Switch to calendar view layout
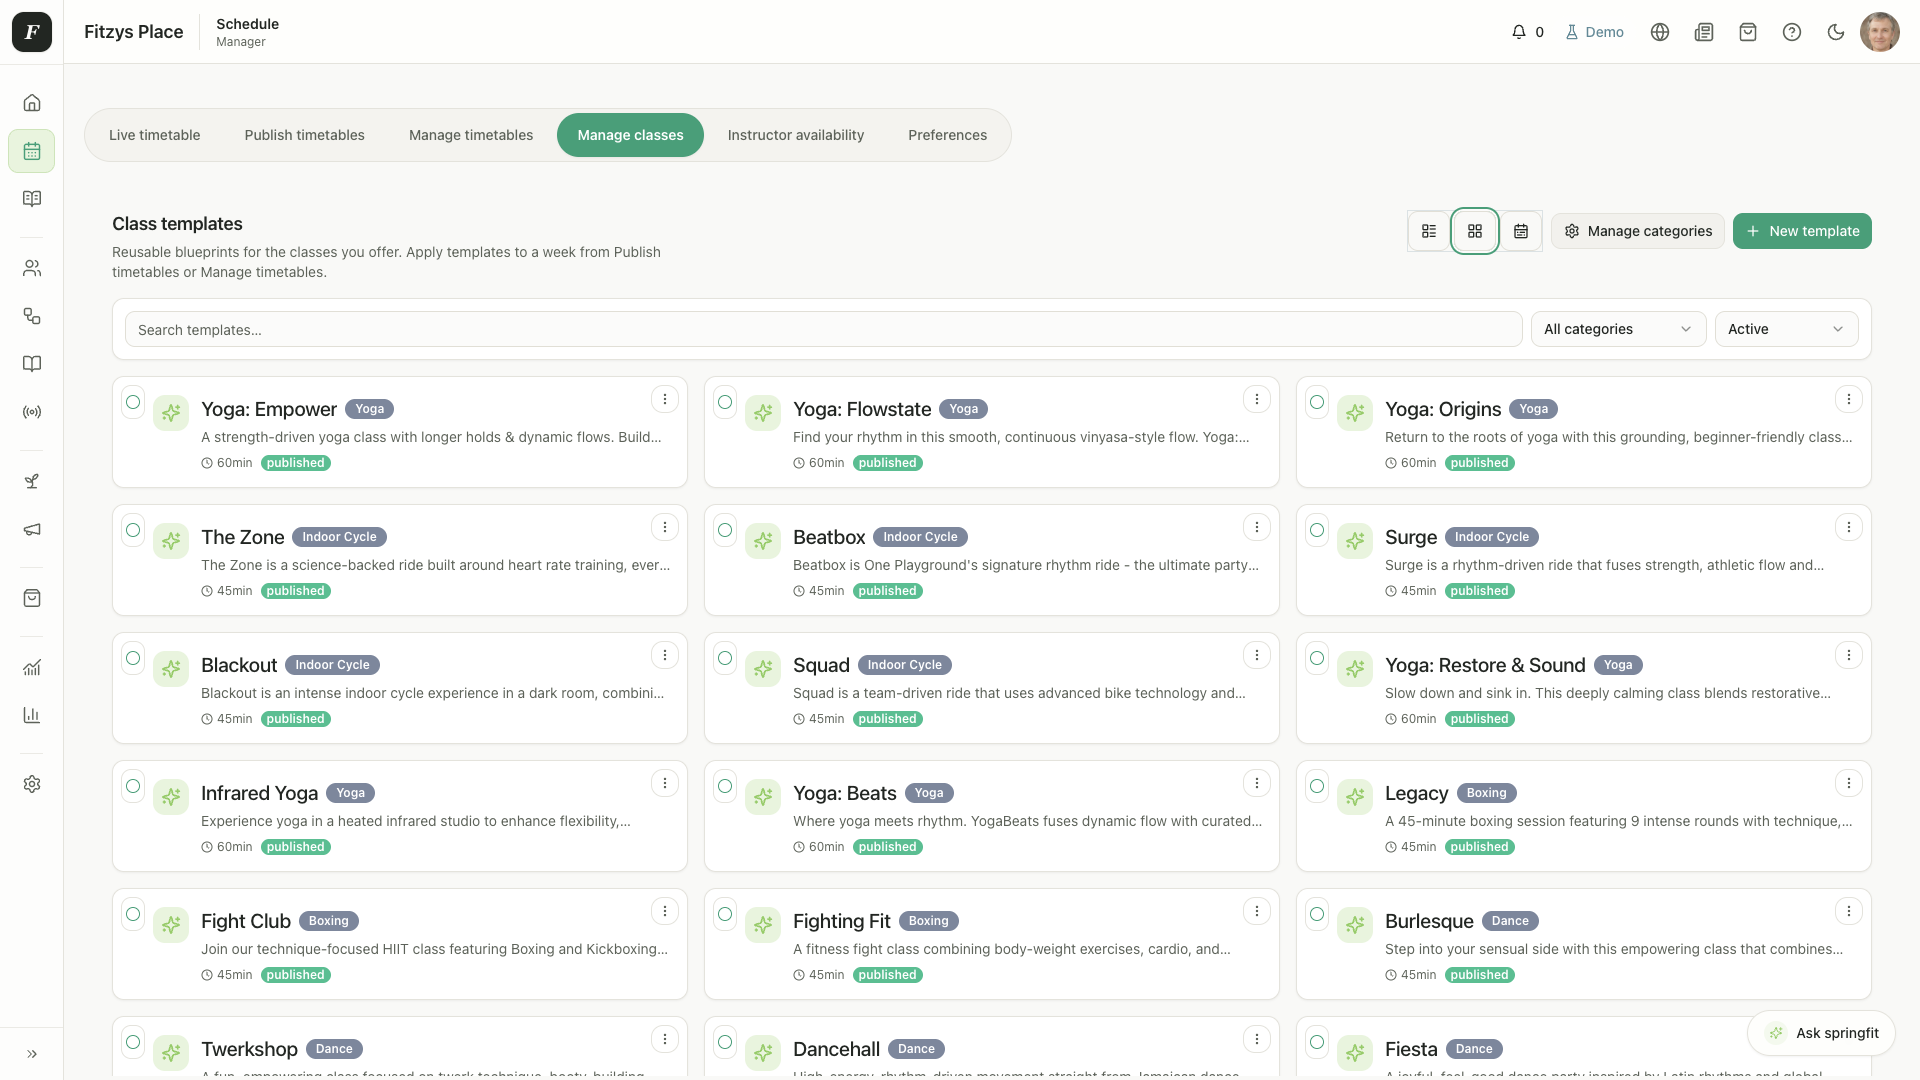Viewport: 1920px width, 1080px height. click(1521, 231)
